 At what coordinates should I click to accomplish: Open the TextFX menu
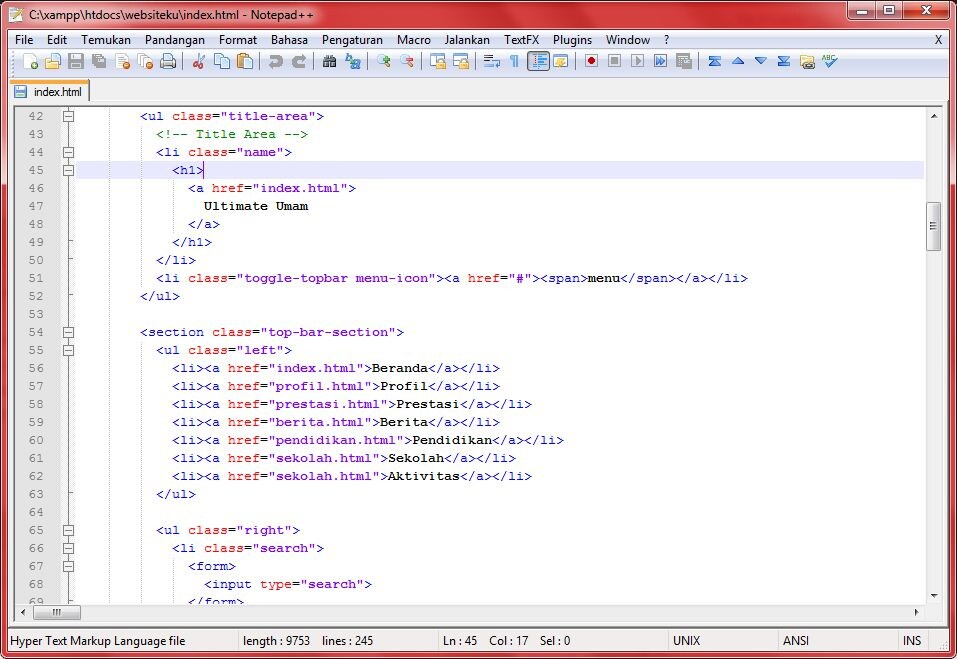pyautogui.click(x=521, y=40)
